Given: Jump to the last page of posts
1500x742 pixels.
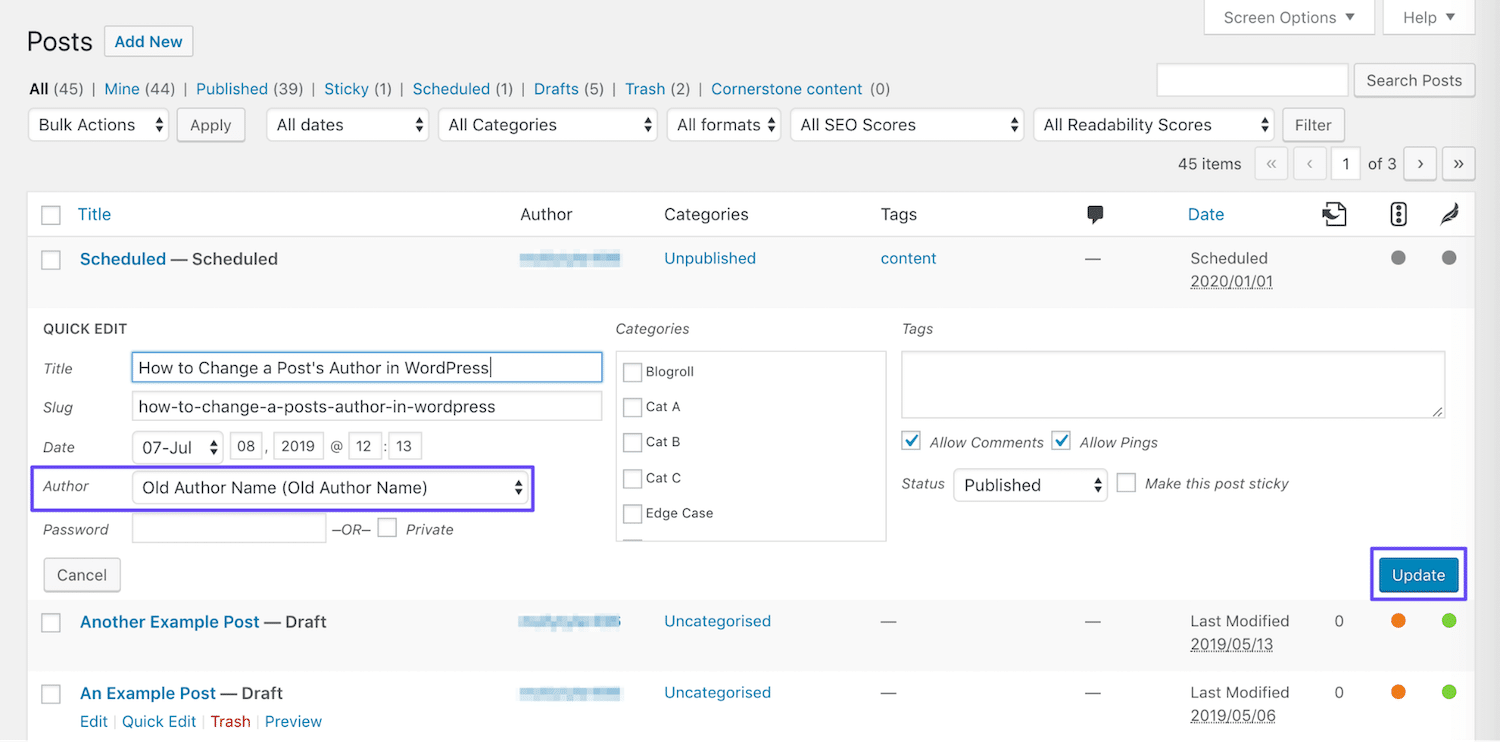Looking at the screenshot, I should pyautogui.click(x=1458, y=163).
